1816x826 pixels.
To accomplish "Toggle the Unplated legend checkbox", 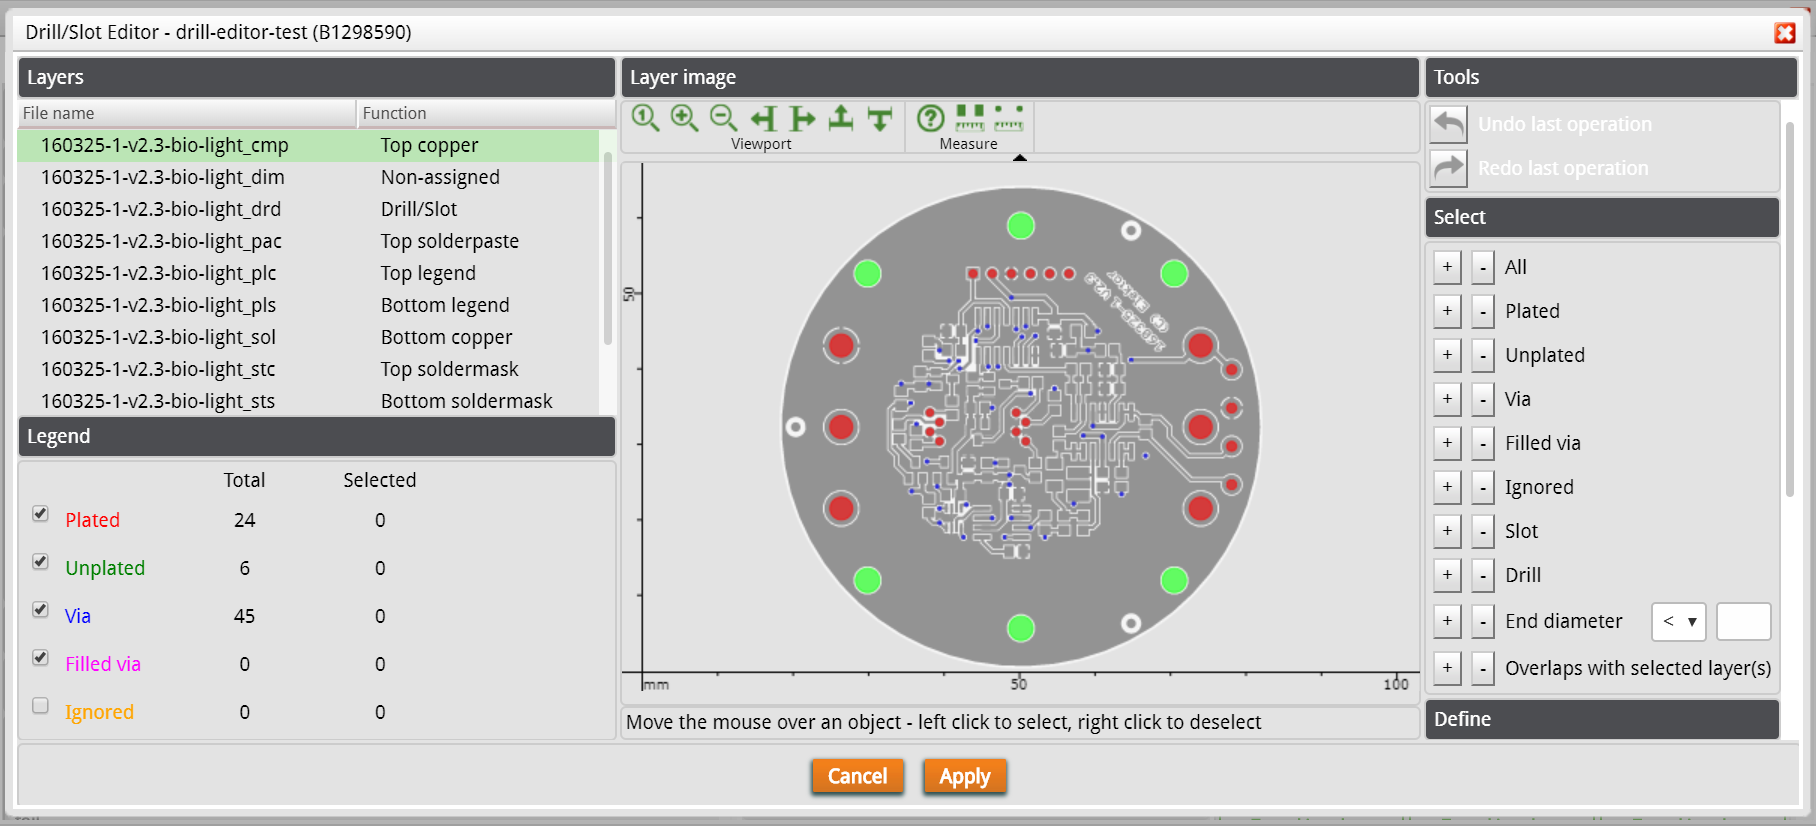I will (40, 561).
